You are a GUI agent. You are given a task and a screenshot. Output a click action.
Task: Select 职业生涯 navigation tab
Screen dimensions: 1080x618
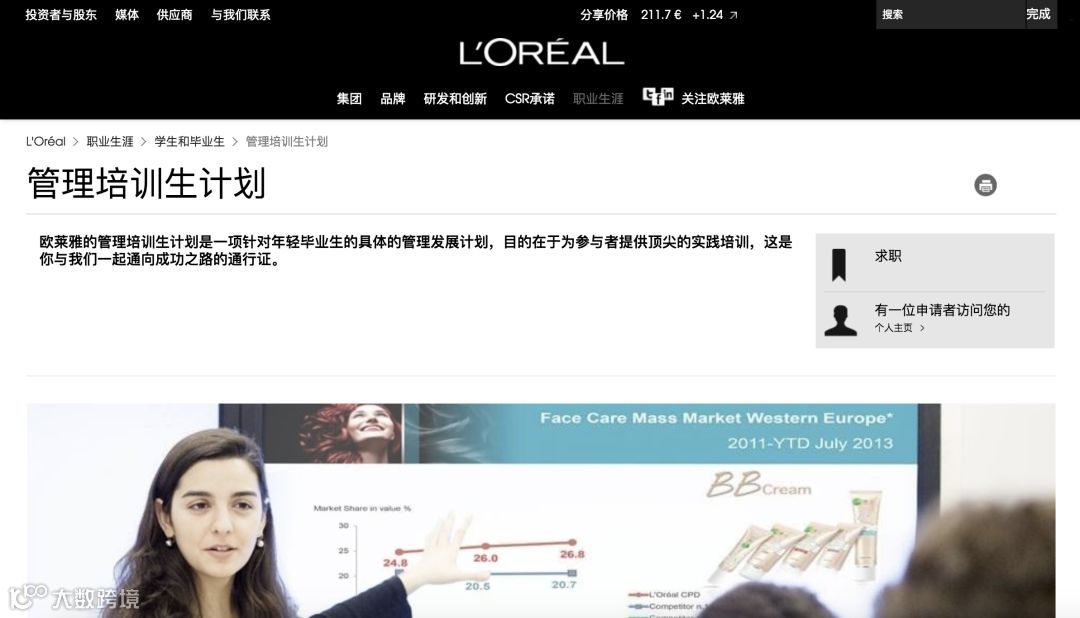598,99
